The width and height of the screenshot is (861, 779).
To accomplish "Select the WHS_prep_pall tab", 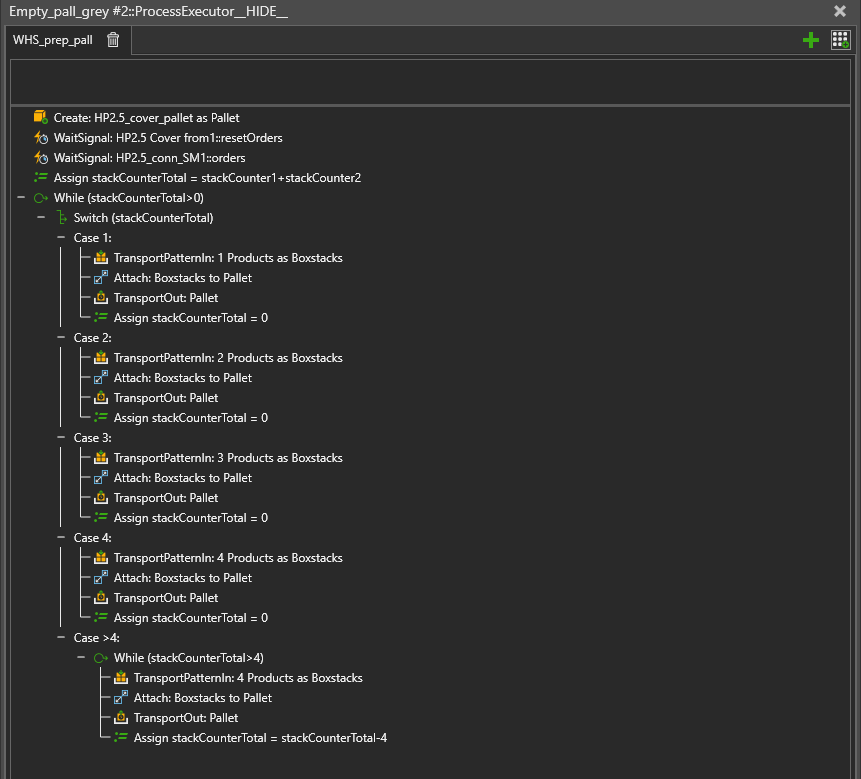I will coord(52,40).
